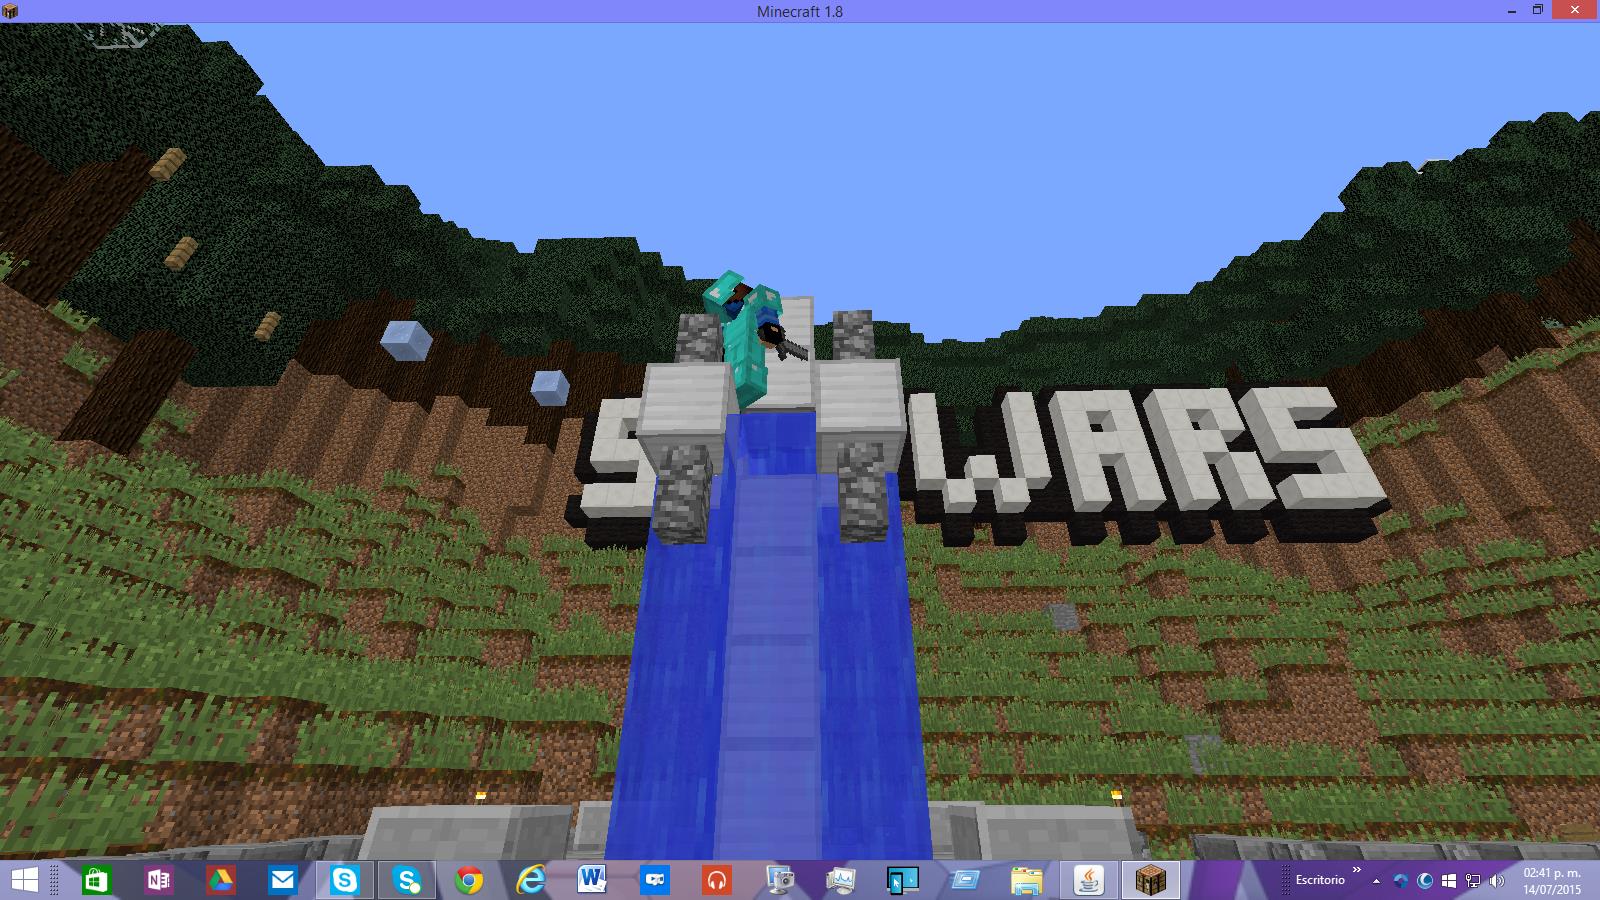Click the diamond-armored player in game
The image size is (1600, 900).
pyautogui.click(x=745, y=337)
